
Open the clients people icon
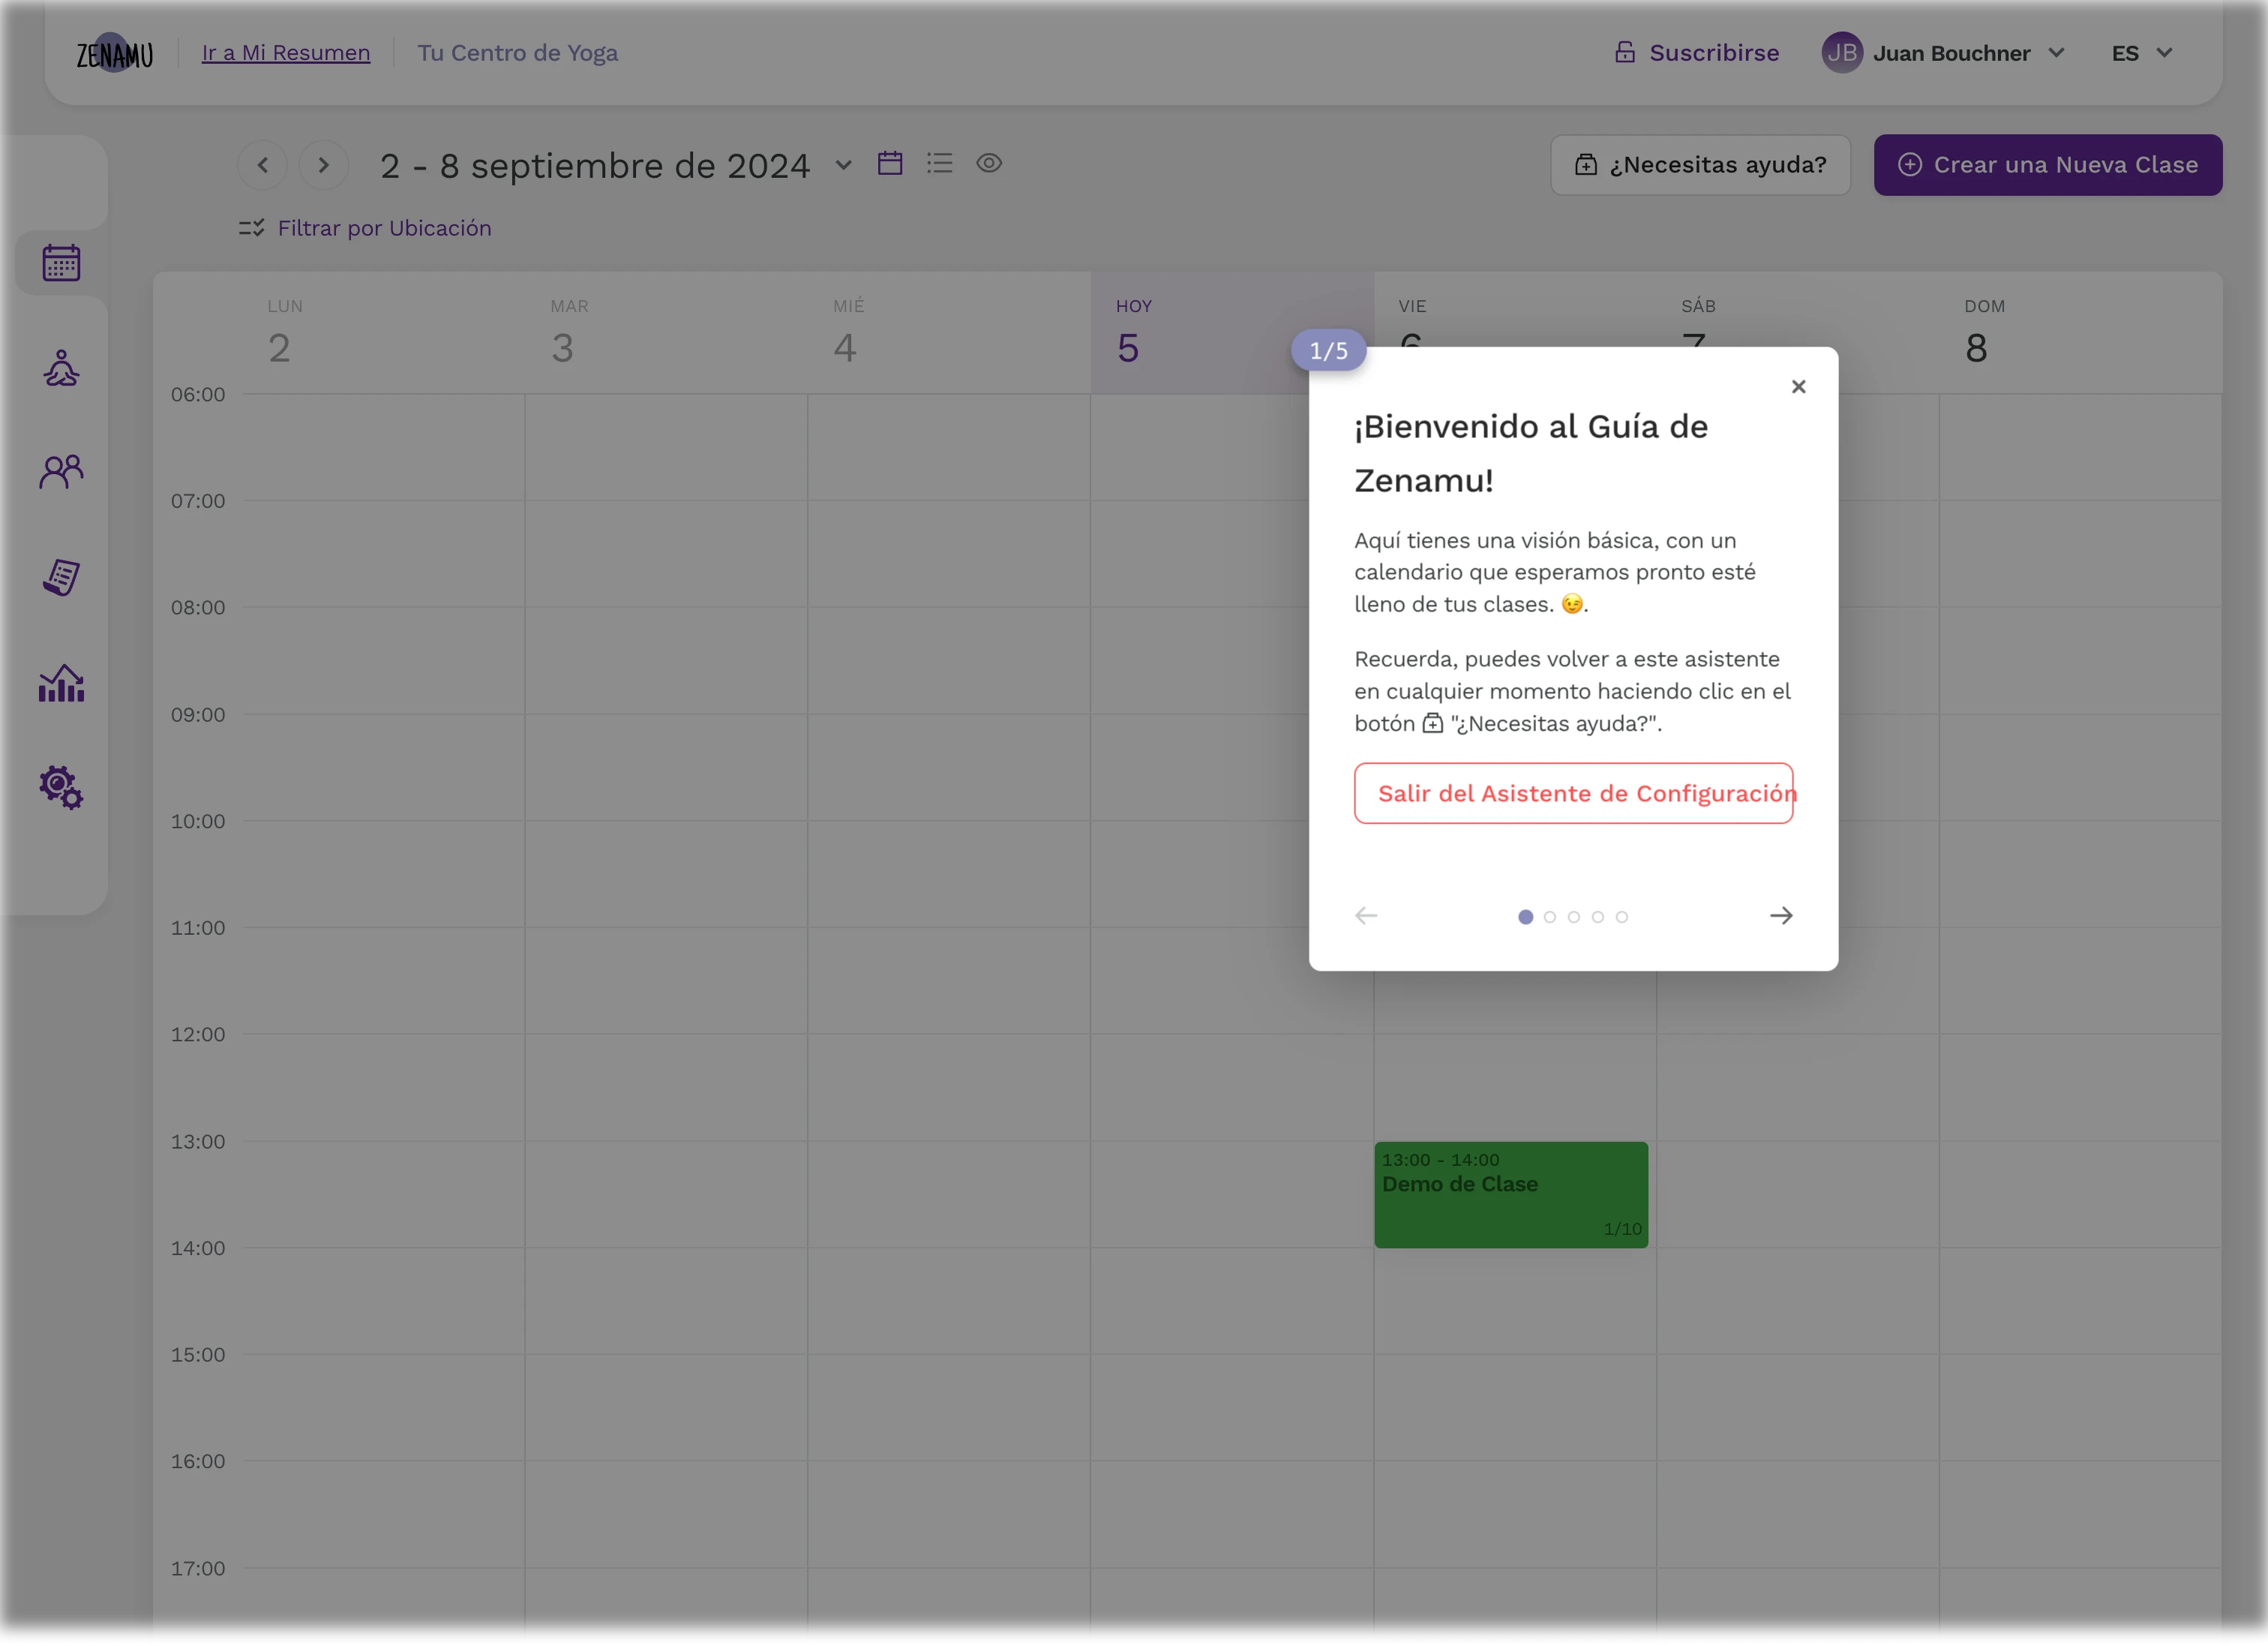coord(61,472)
